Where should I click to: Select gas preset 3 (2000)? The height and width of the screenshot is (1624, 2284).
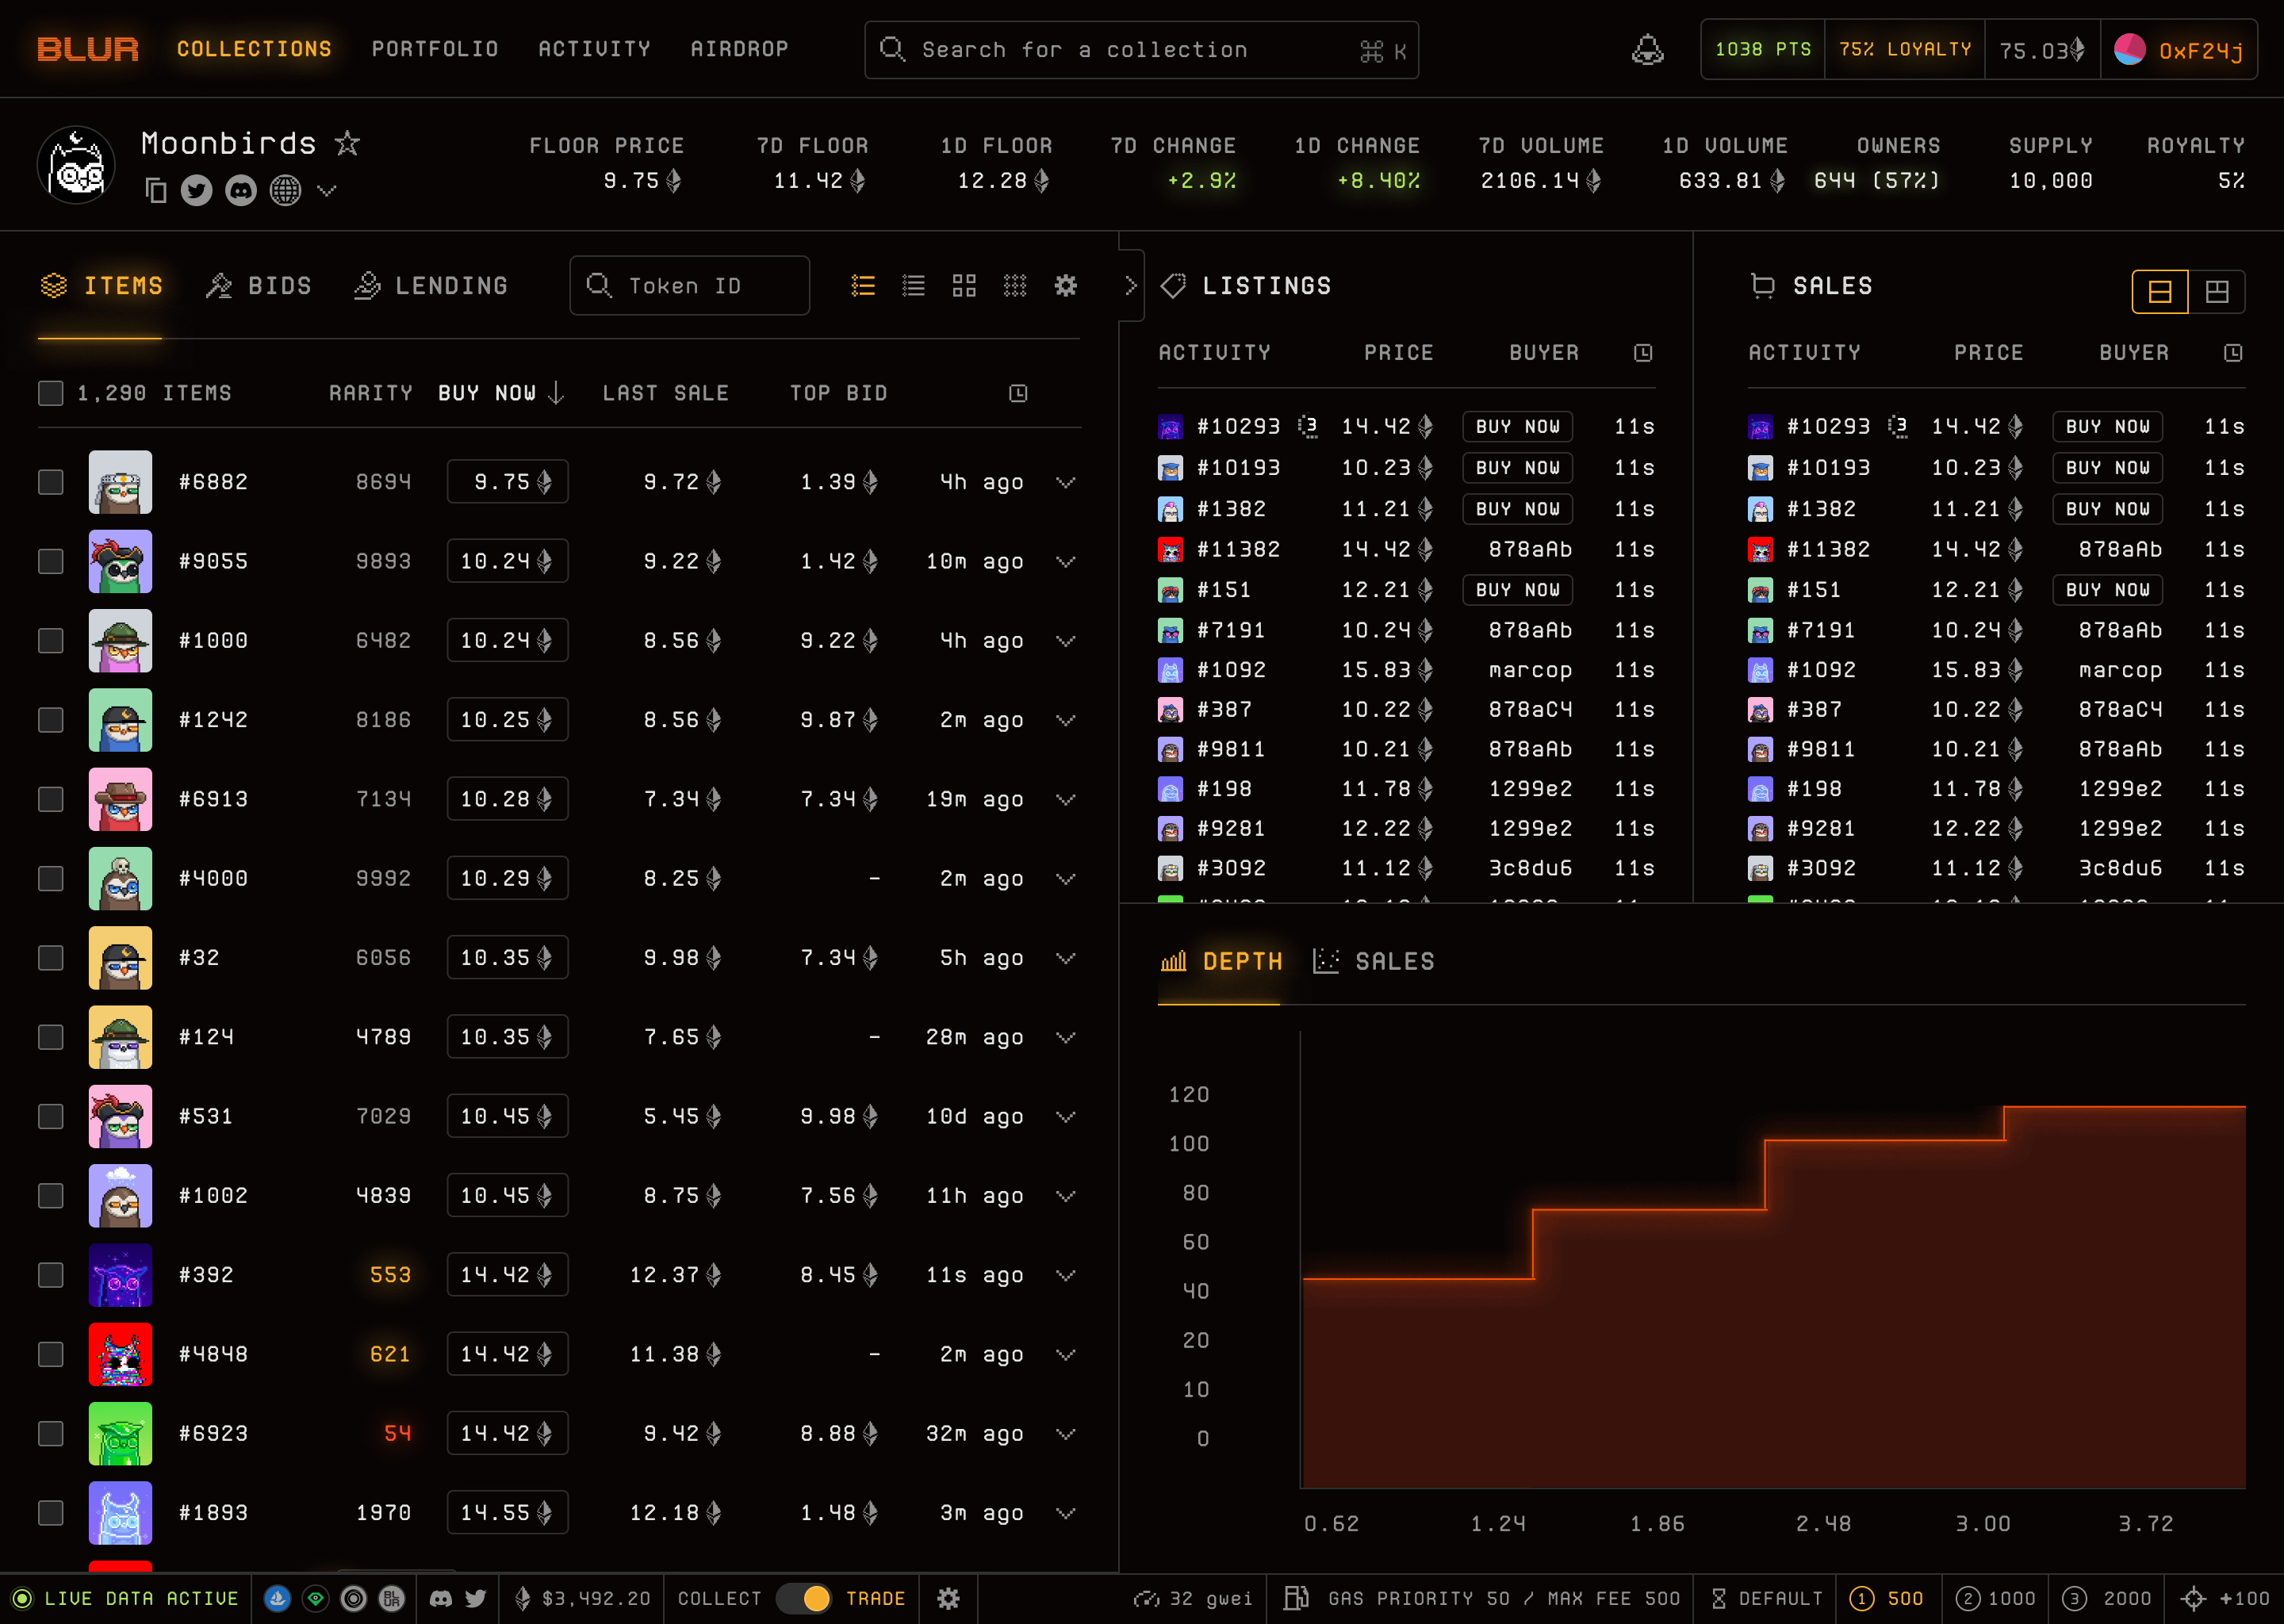(x=2107, y=1598)
